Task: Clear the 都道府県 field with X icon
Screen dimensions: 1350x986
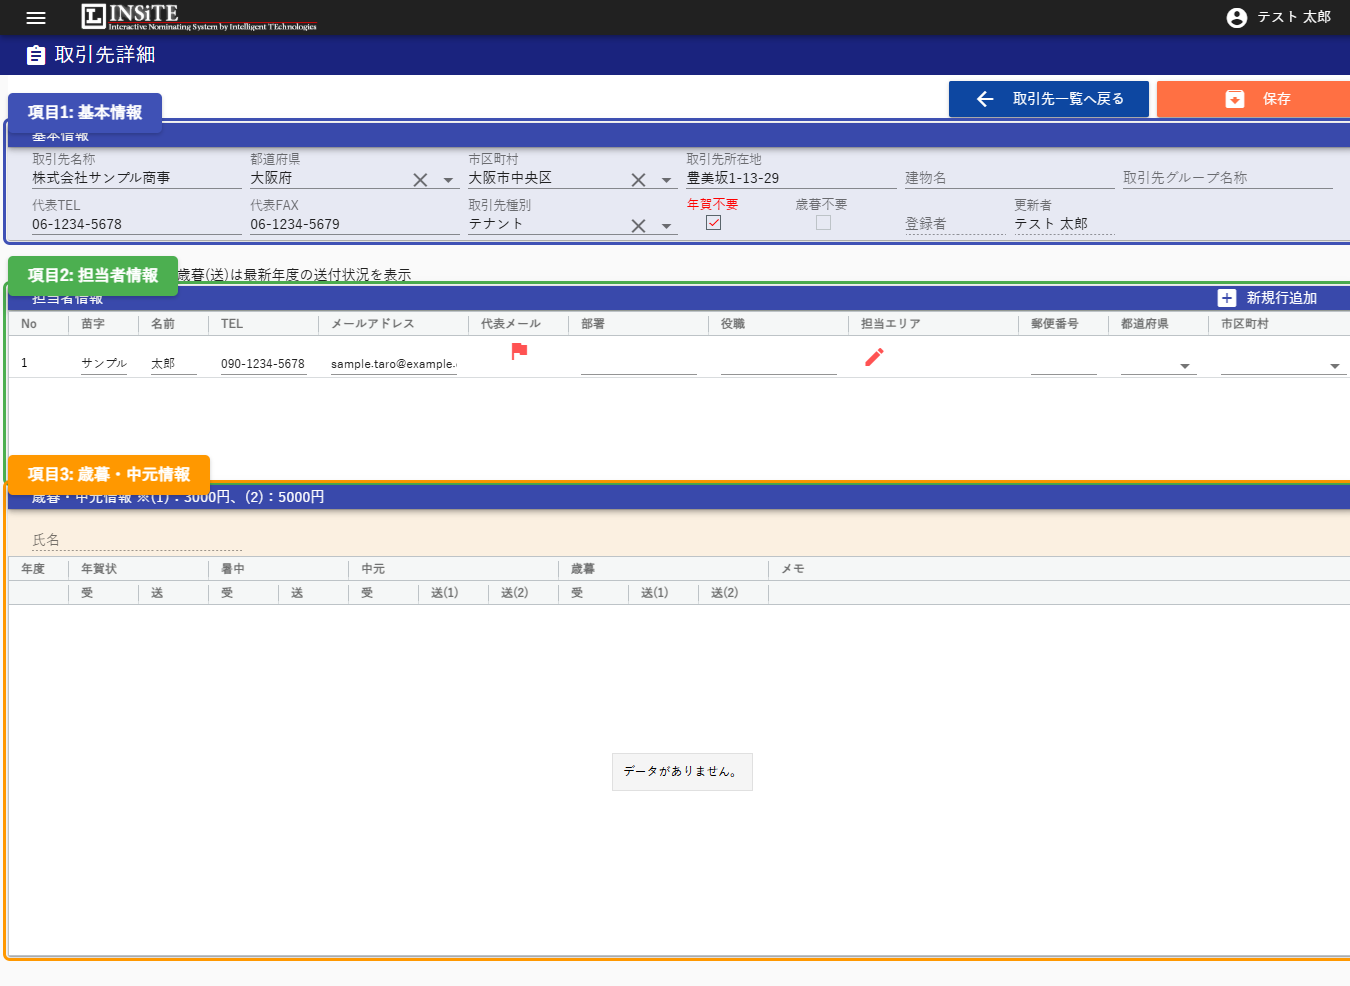Action: pos(420,180)
